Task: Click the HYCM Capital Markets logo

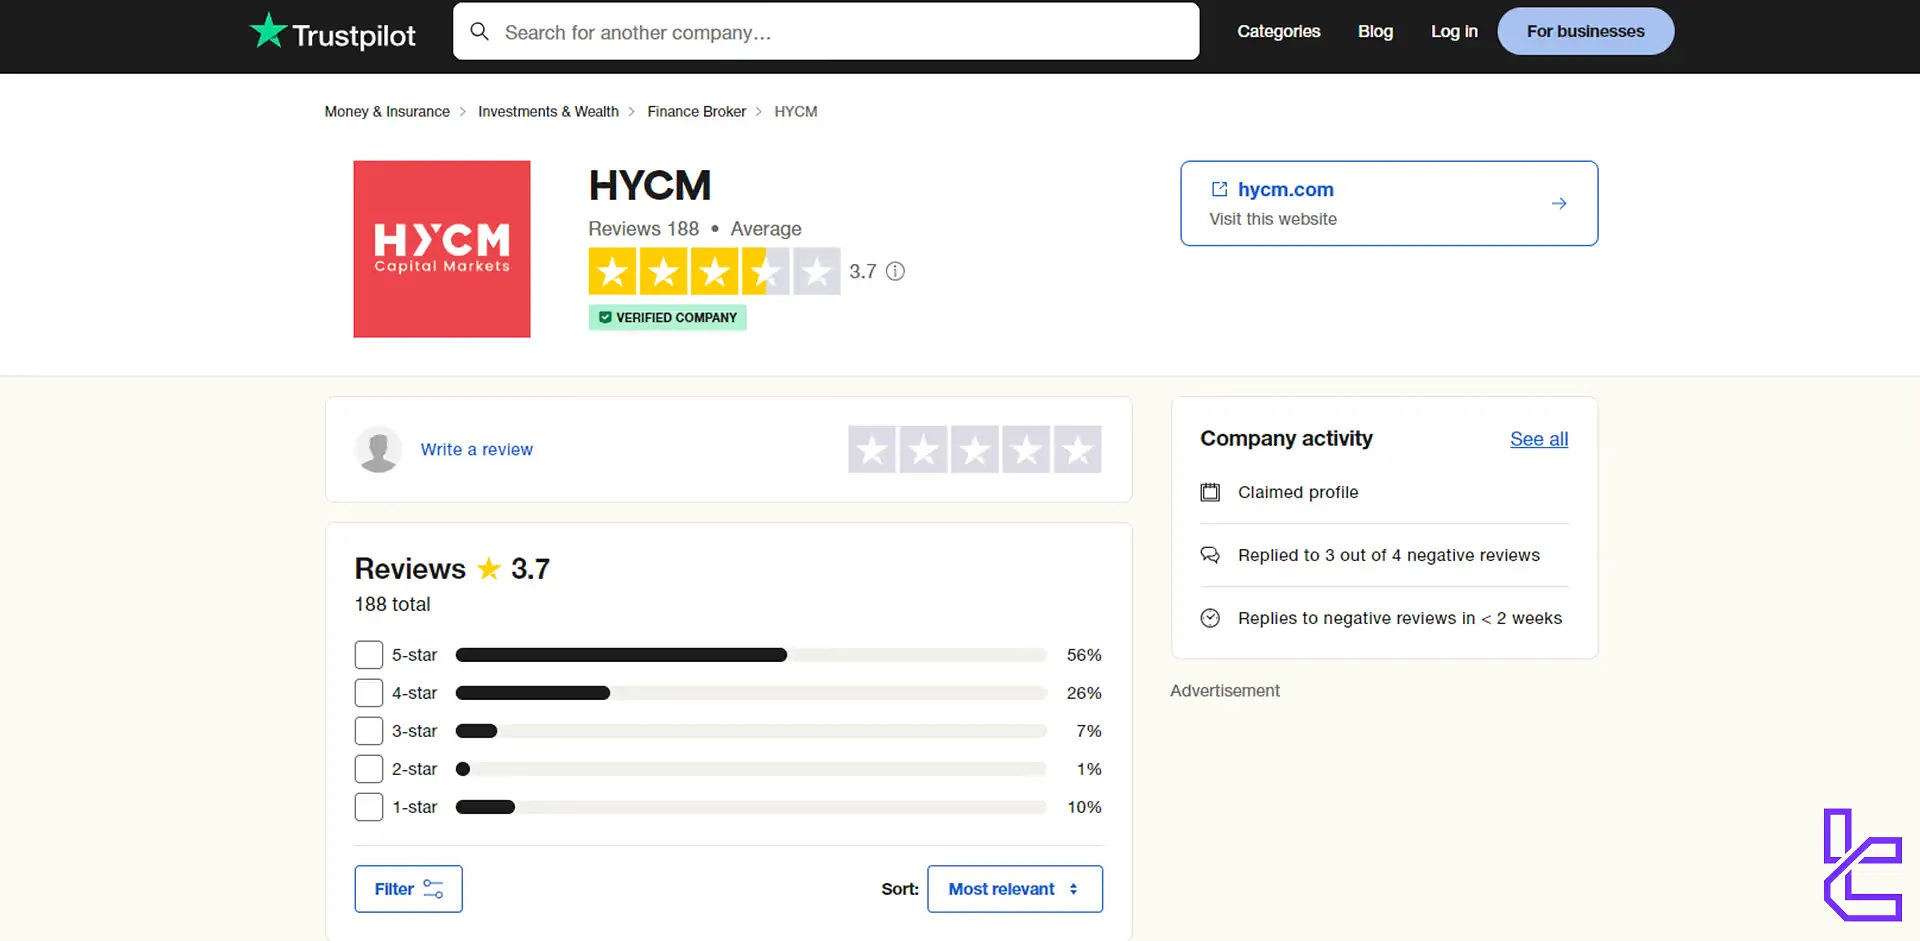Action: 442,249
